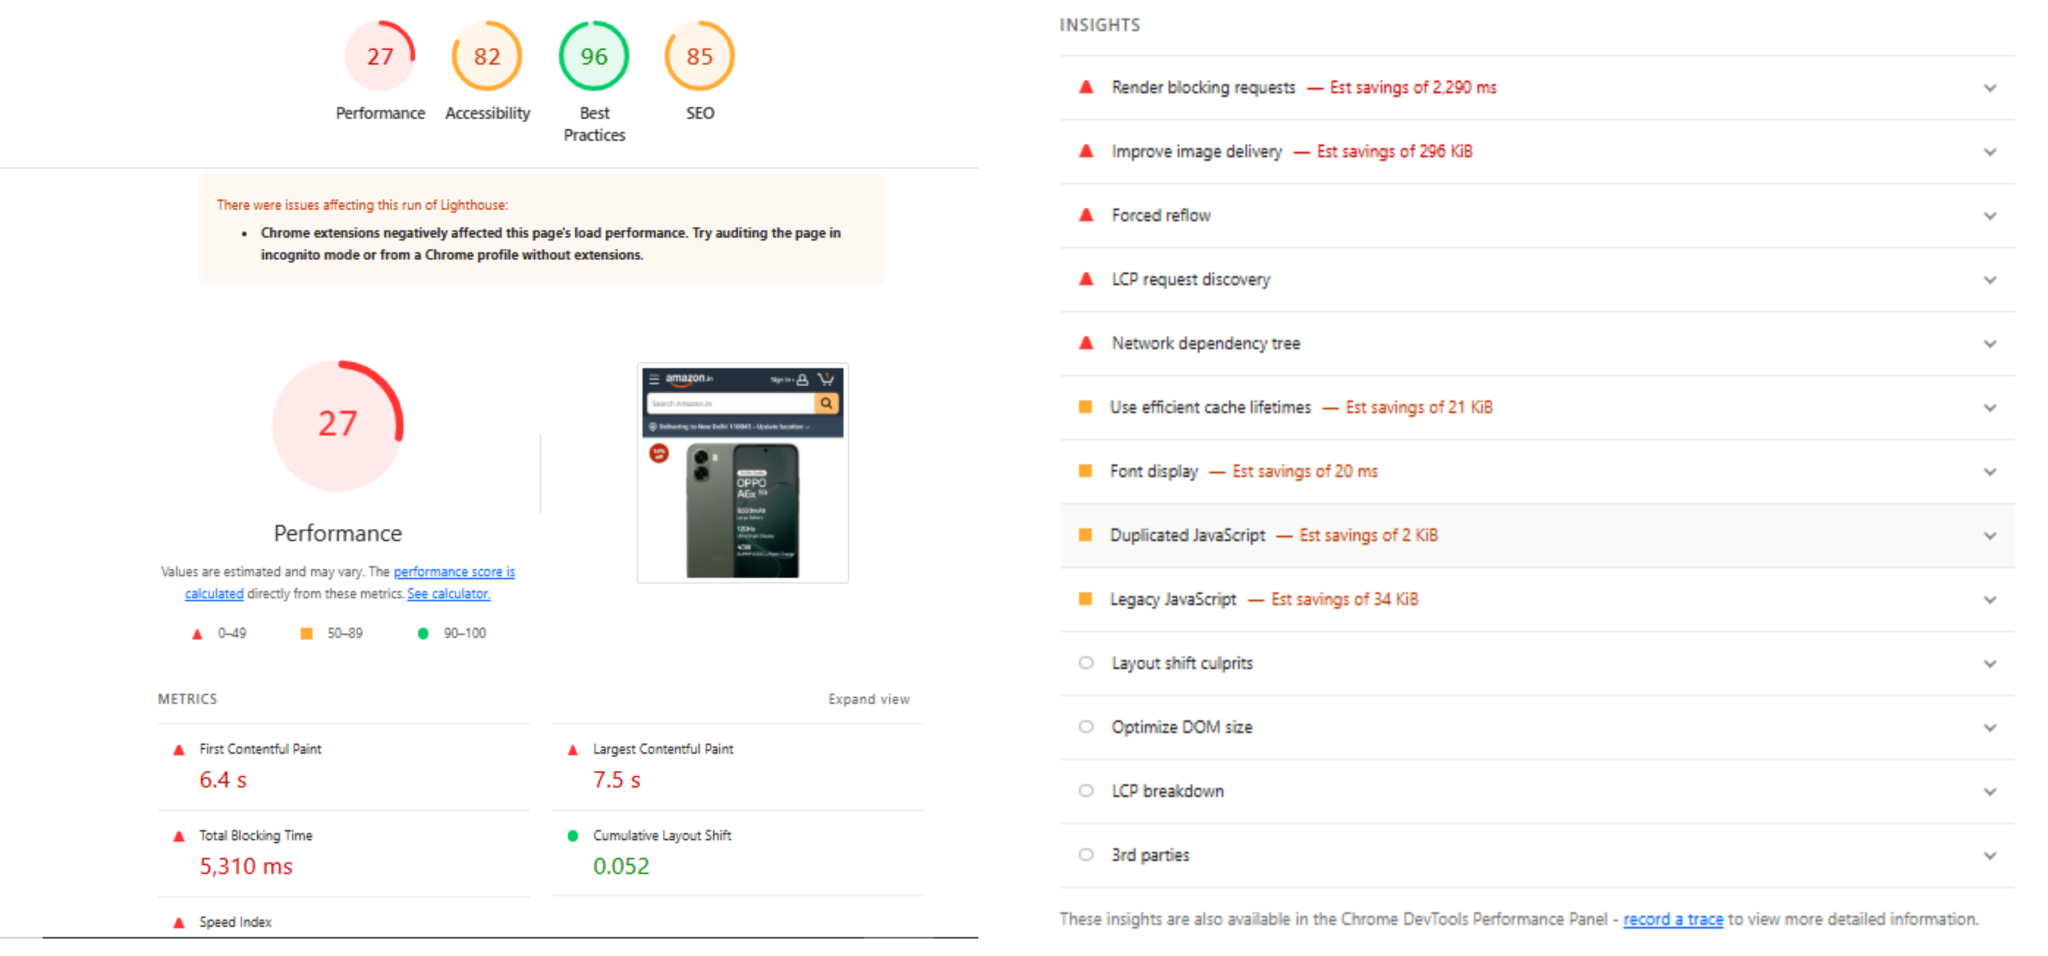Click the grey circle beside Layout shift culprits
The image size is (2048, 956).
1086,663
